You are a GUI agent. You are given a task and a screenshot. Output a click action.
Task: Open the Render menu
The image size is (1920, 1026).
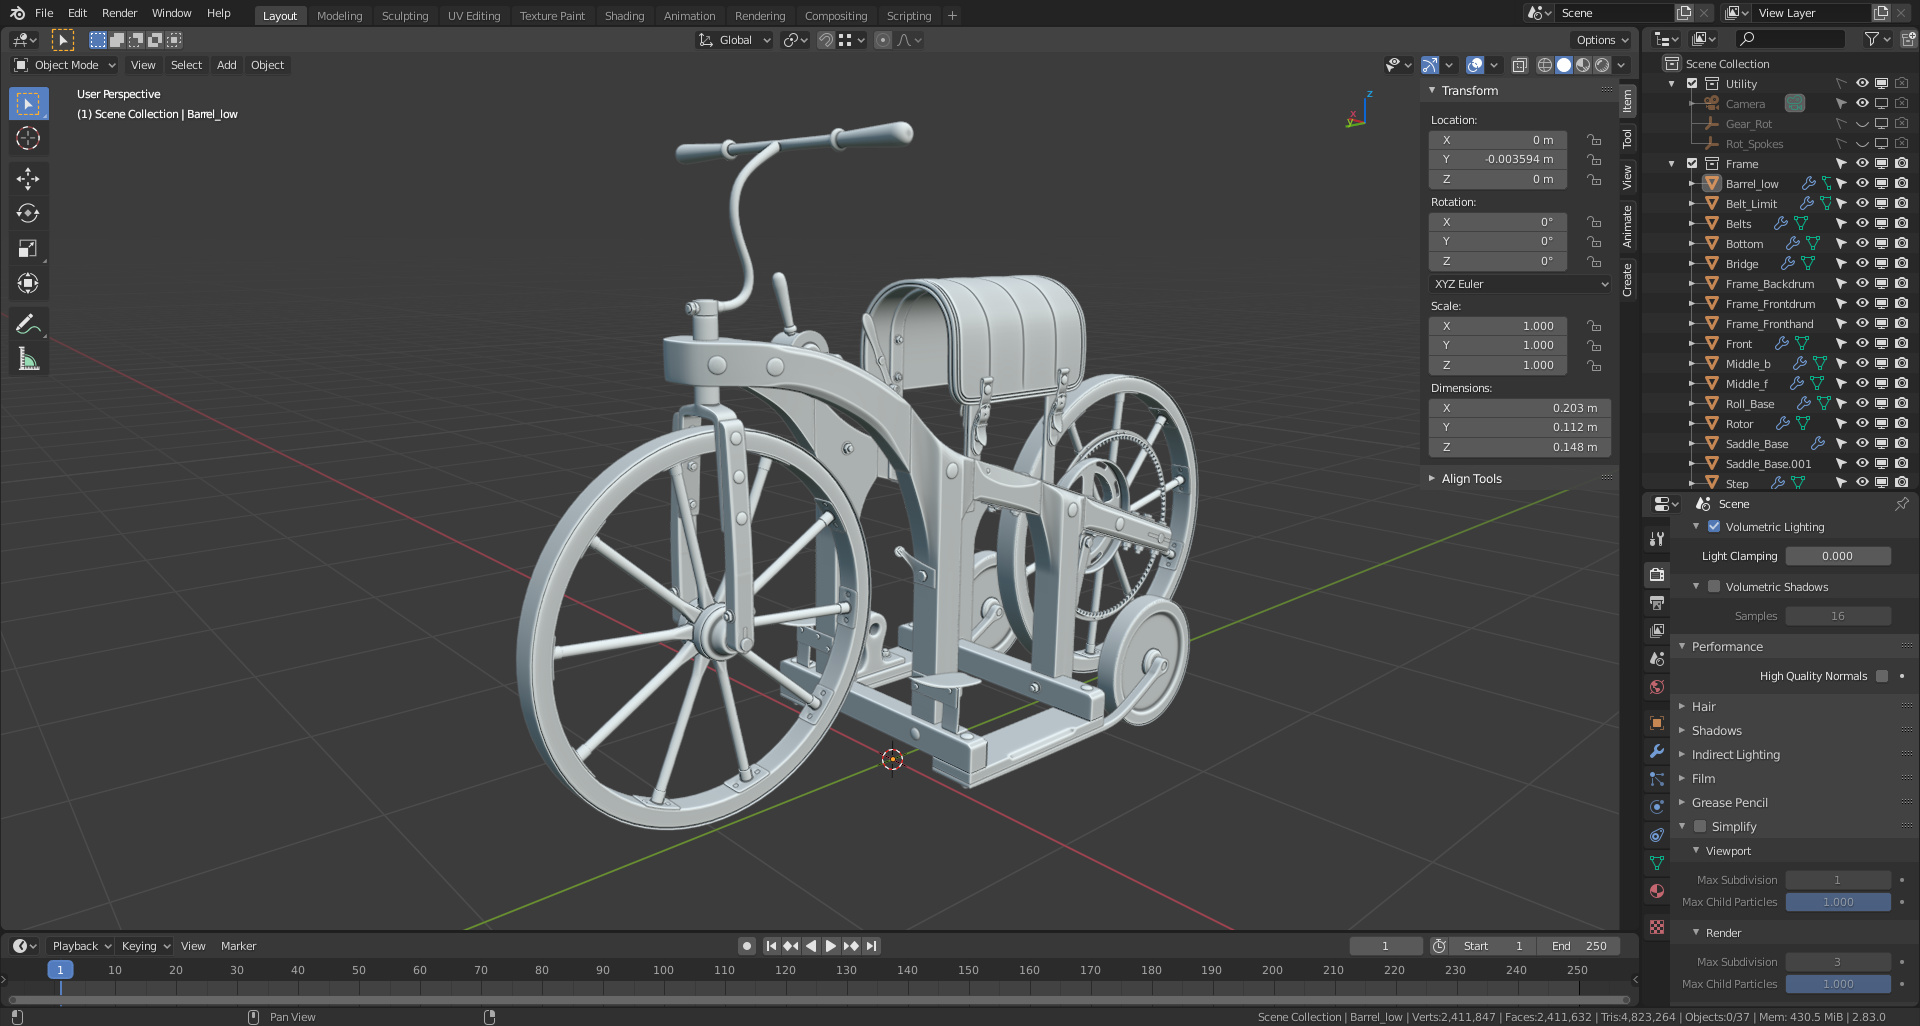click(119, 13)
